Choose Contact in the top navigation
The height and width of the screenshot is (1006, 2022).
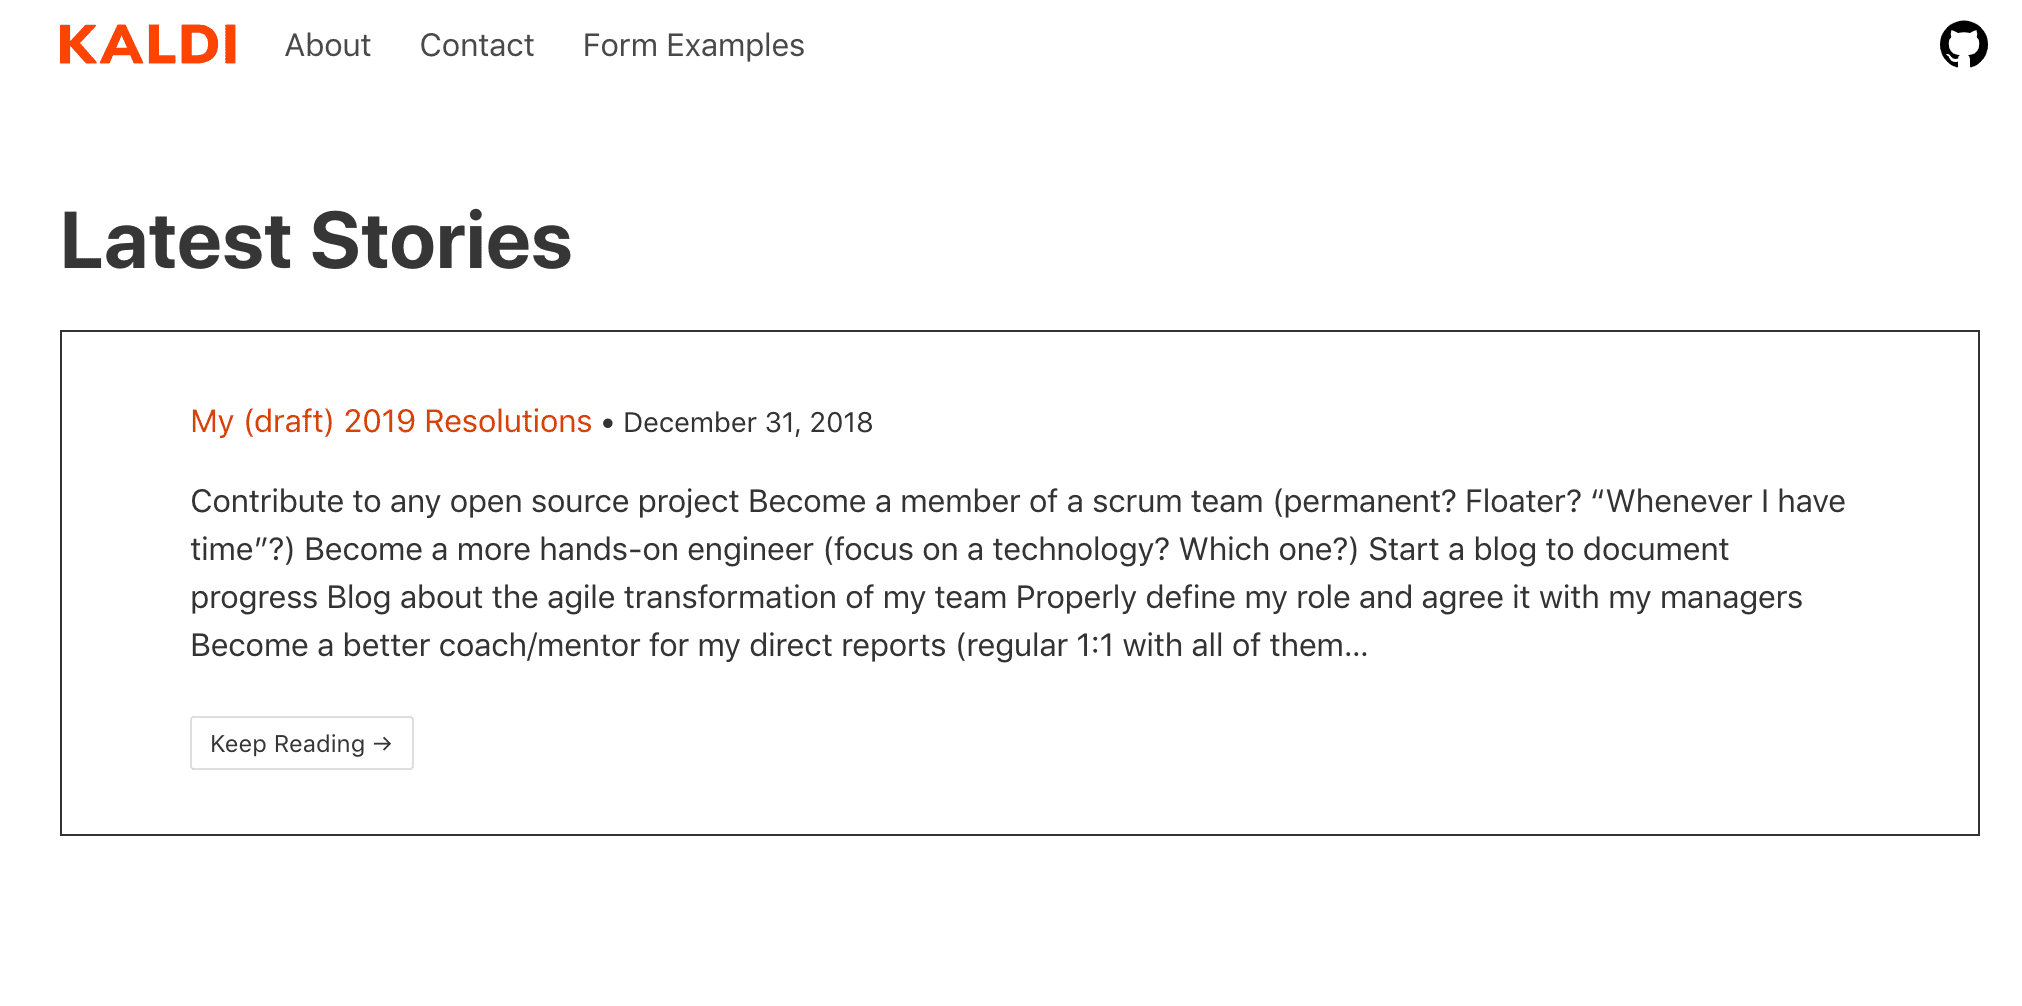tap(477, 45)
